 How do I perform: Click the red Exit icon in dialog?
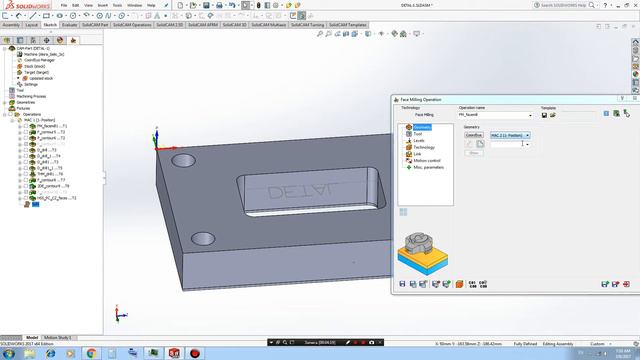(626, 284)
